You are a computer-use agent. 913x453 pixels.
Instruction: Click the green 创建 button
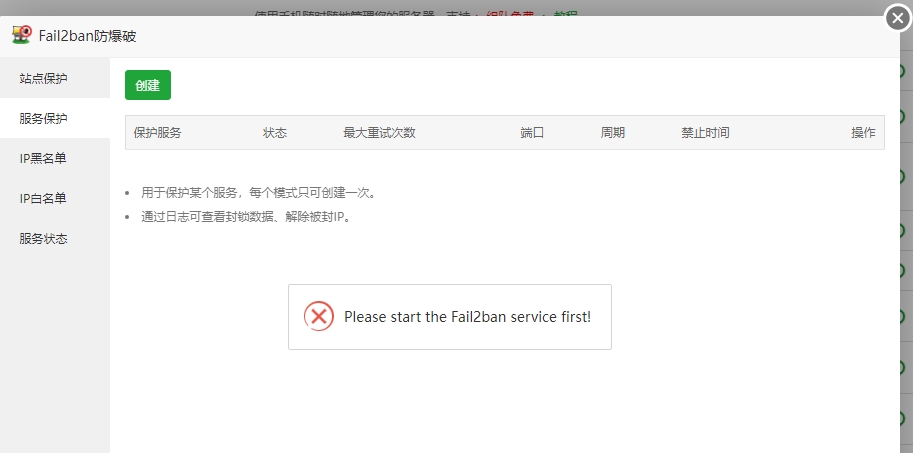tap(148, 85)
